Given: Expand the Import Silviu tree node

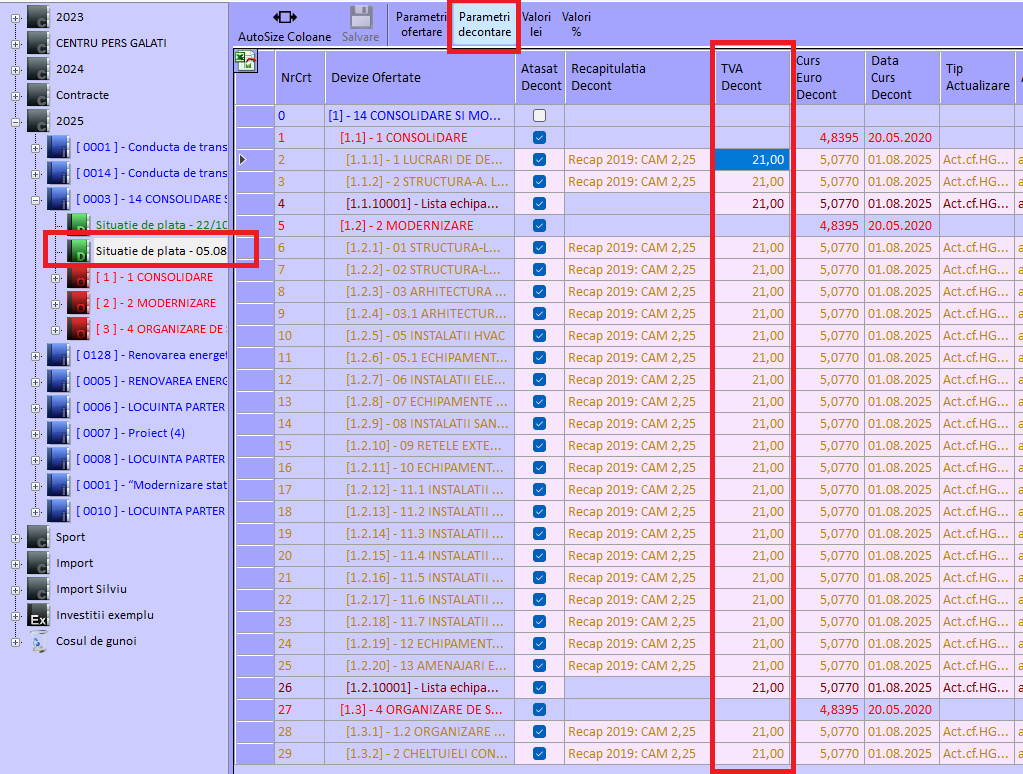Looking at the screenshot, I should [x=15, y=589].
